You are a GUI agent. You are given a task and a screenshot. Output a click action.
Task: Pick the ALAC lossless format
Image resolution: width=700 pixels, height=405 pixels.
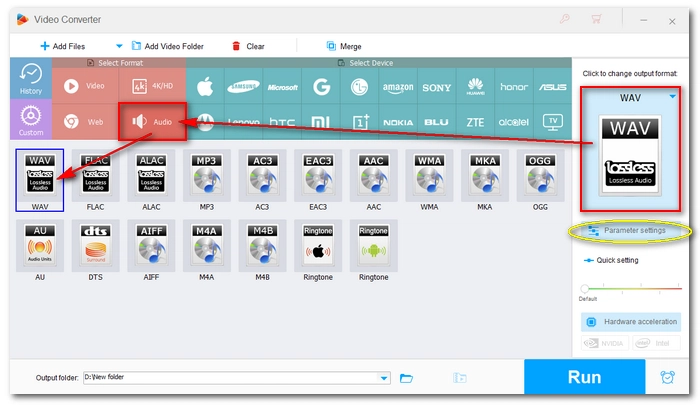pos(151,175)
